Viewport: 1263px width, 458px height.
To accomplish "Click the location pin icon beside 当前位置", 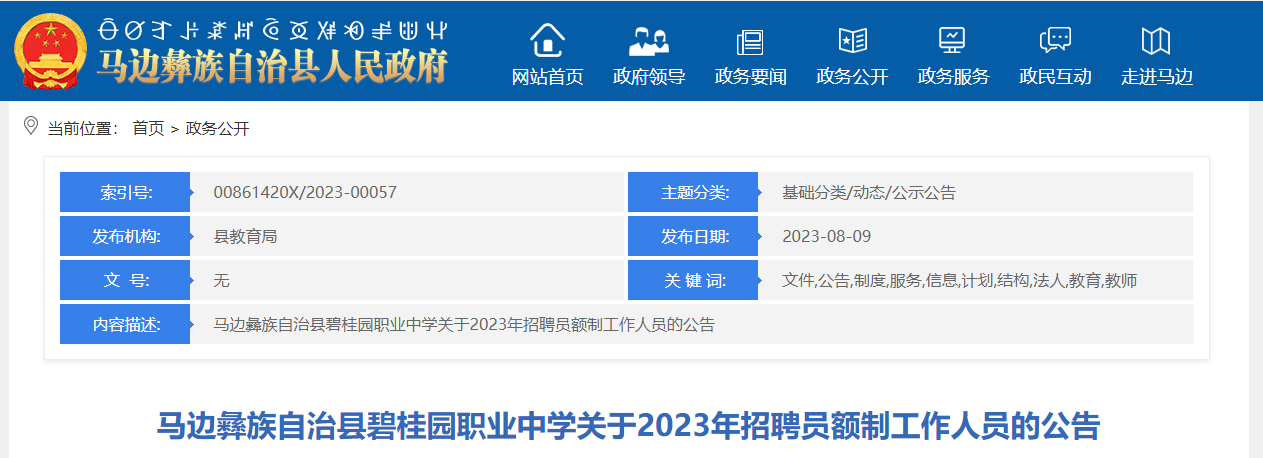I will point(31,126).
